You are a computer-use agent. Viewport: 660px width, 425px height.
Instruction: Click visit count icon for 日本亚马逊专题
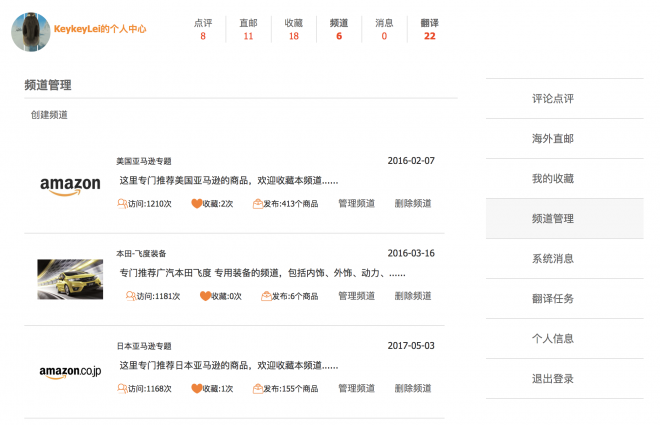[123, 388]
